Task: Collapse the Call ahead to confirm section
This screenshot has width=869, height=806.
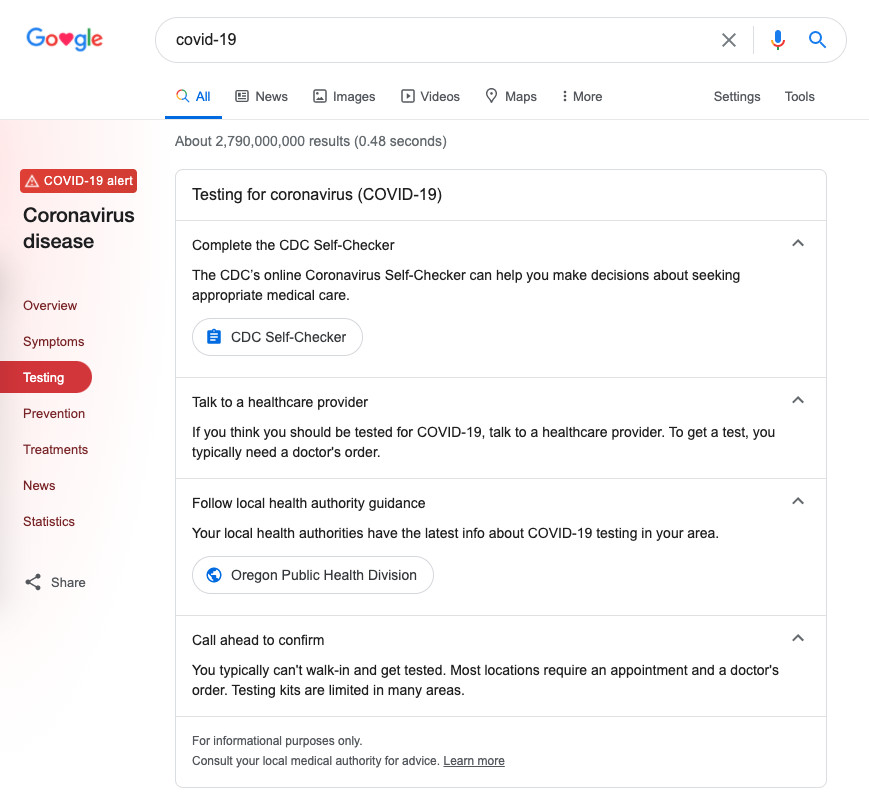Action: (797, 638)
